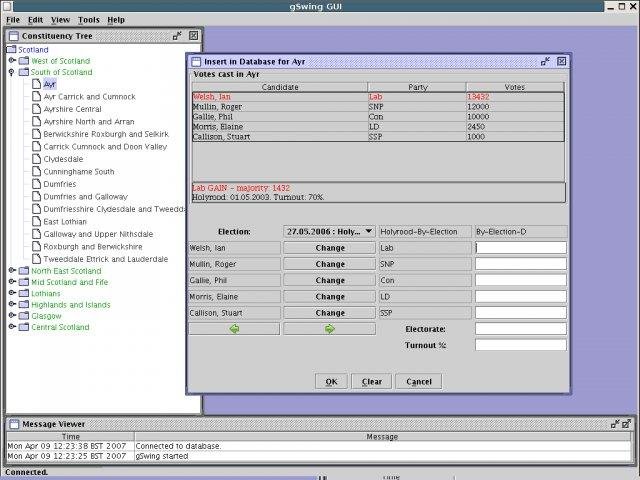Open the Election date dropdown
640x480 pixels.
[329, 231]
